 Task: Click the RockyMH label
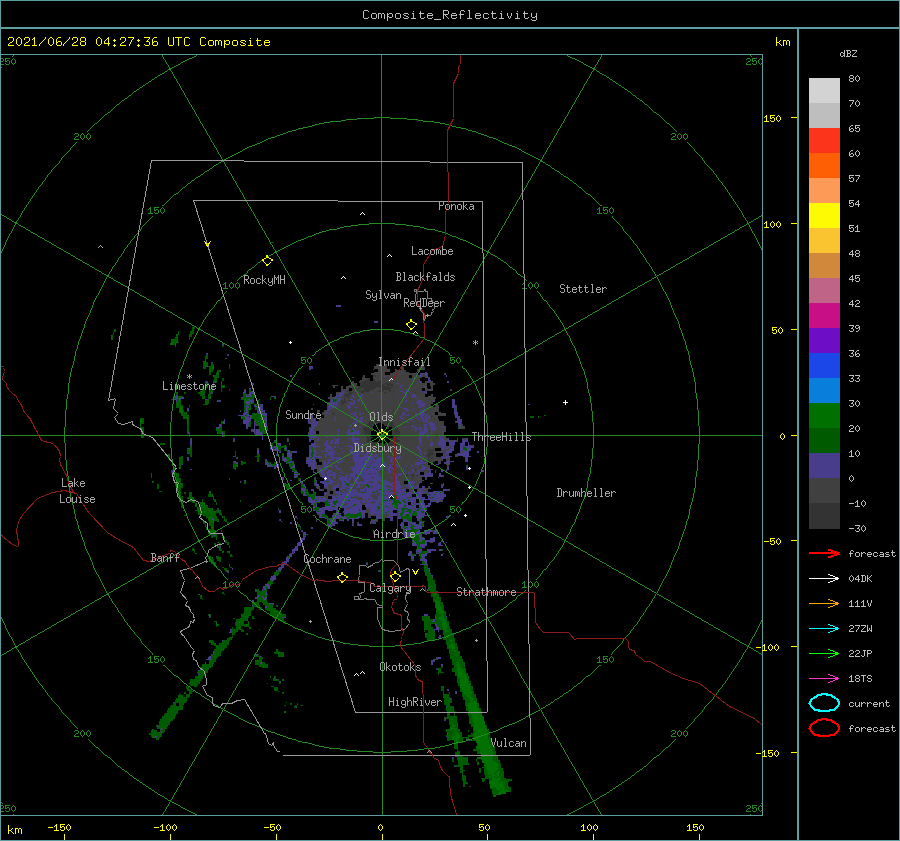tap(264, 280)
